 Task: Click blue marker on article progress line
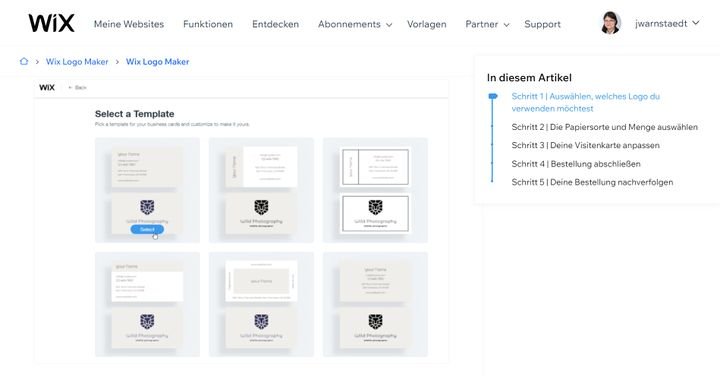pos(493,96)
